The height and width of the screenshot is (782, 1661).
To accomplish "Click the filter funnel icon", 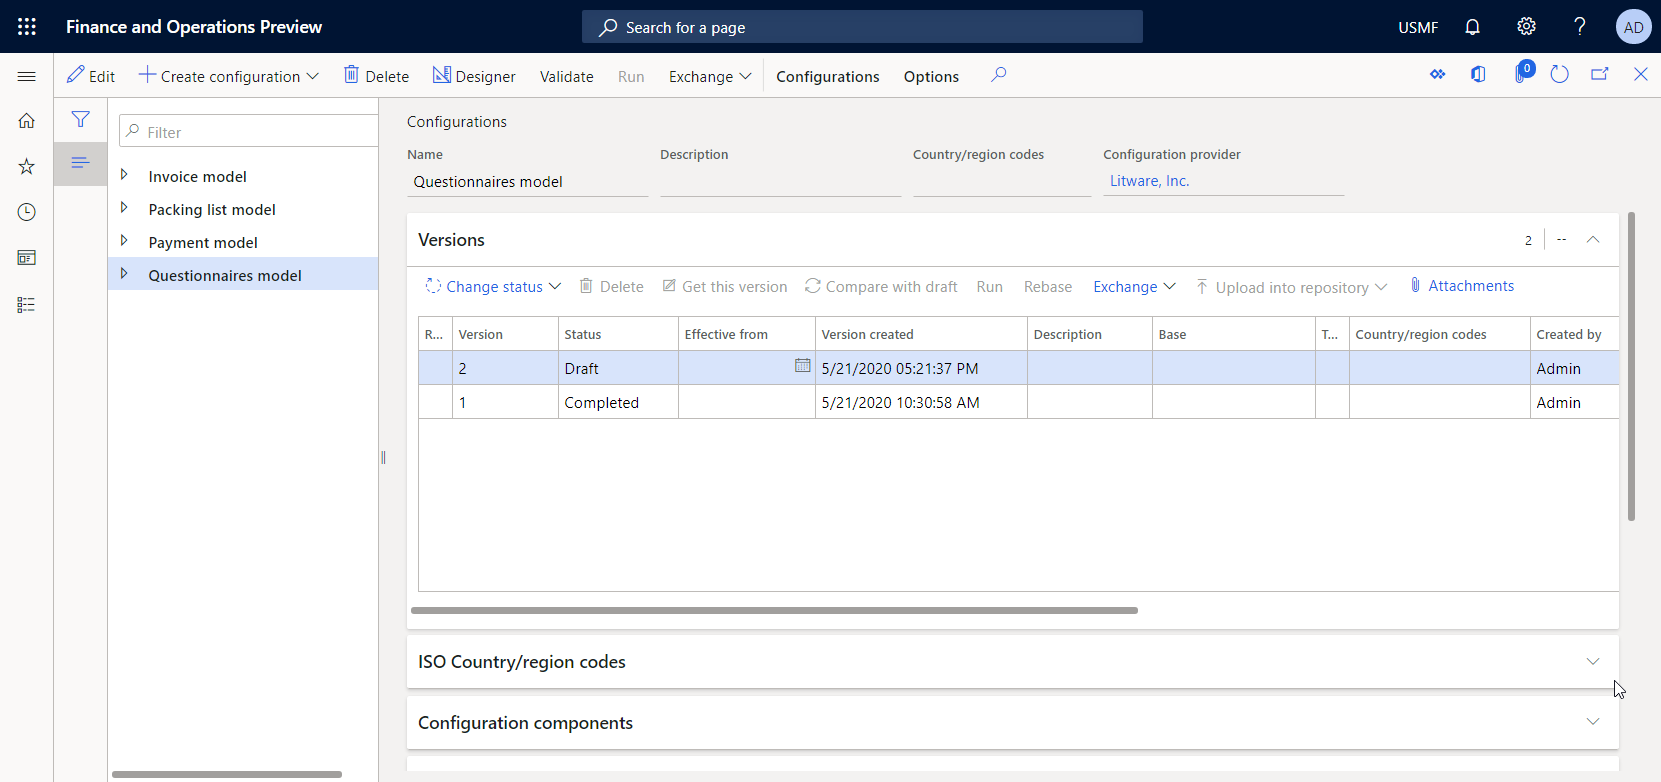I will point(81,120).
